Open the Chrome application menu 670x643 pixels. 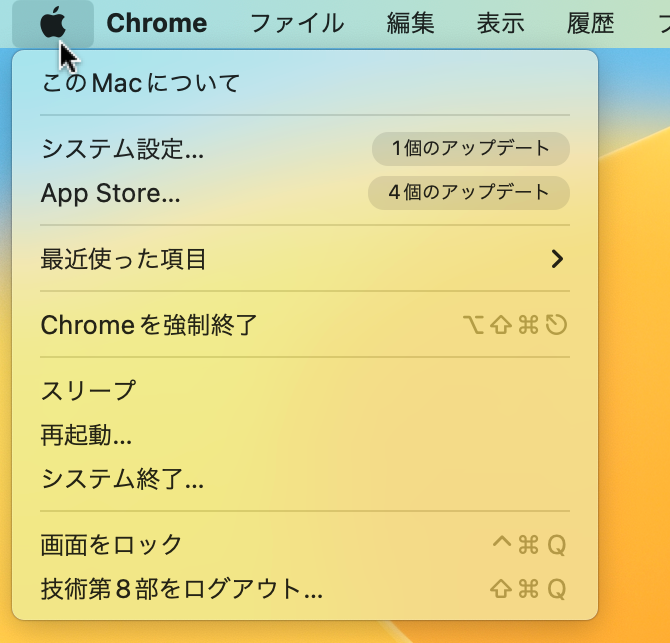[156, 23]
